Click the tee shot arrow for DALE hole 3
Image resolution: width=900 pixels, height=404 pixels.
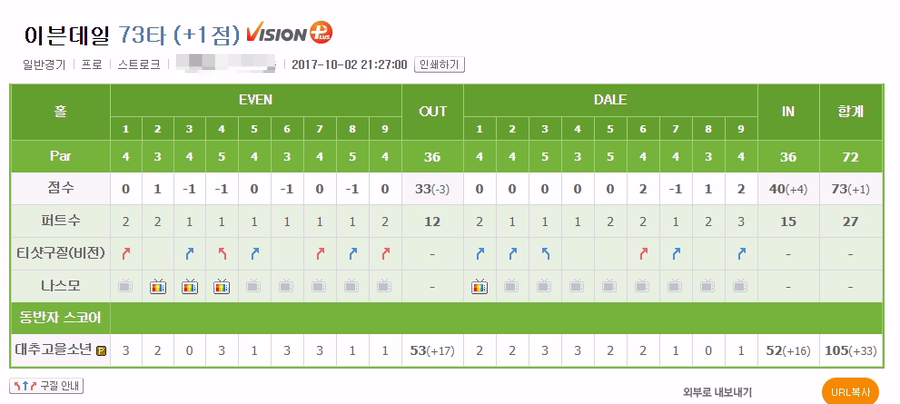(x=545, y=253)
